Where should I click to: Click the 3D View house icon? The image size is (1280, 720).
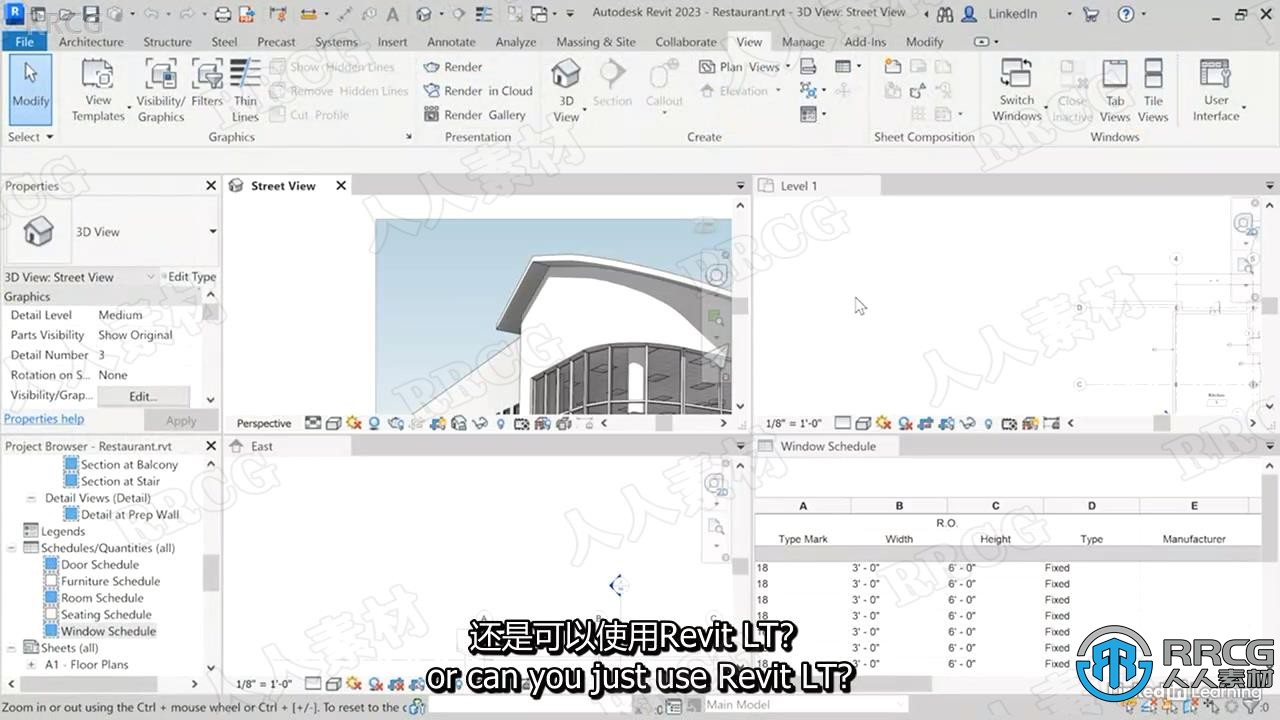tap(566, 75)
